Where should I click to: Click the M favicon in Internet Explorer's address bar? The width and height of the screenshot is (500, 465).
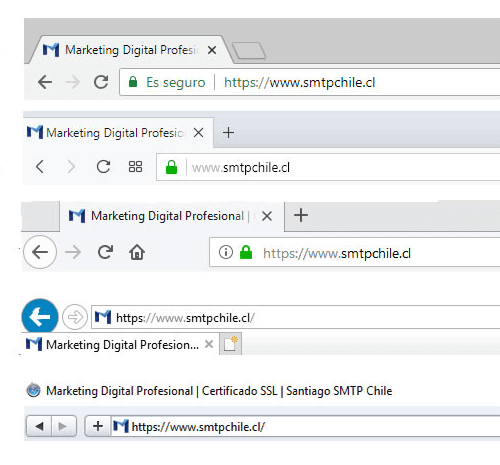pos(103,317)
